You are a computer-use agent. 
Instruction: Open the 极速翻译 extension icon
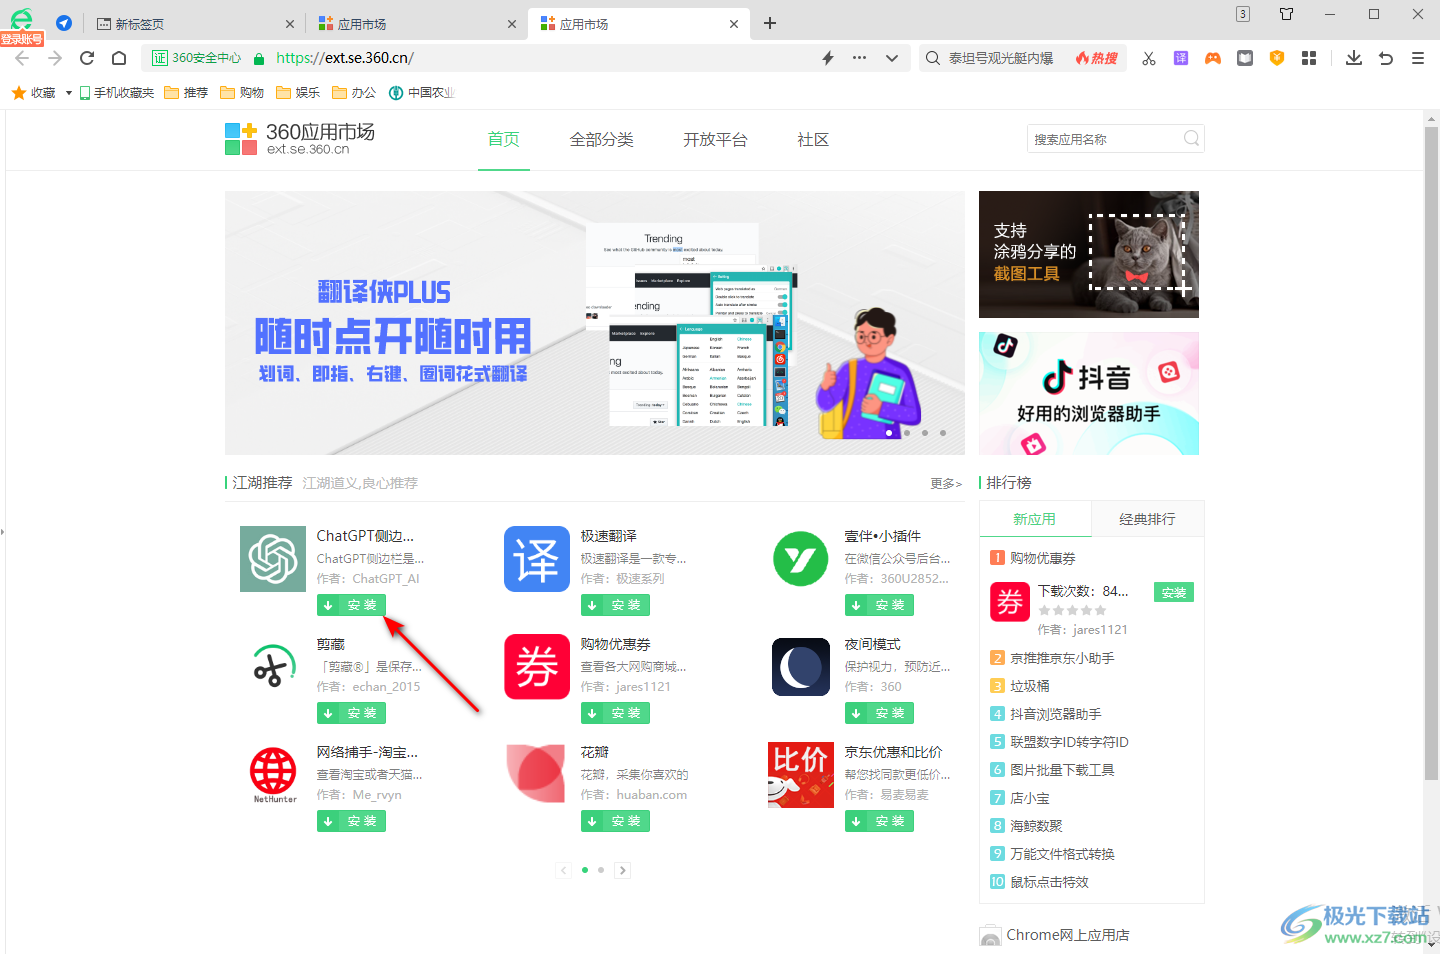(537, 559)
